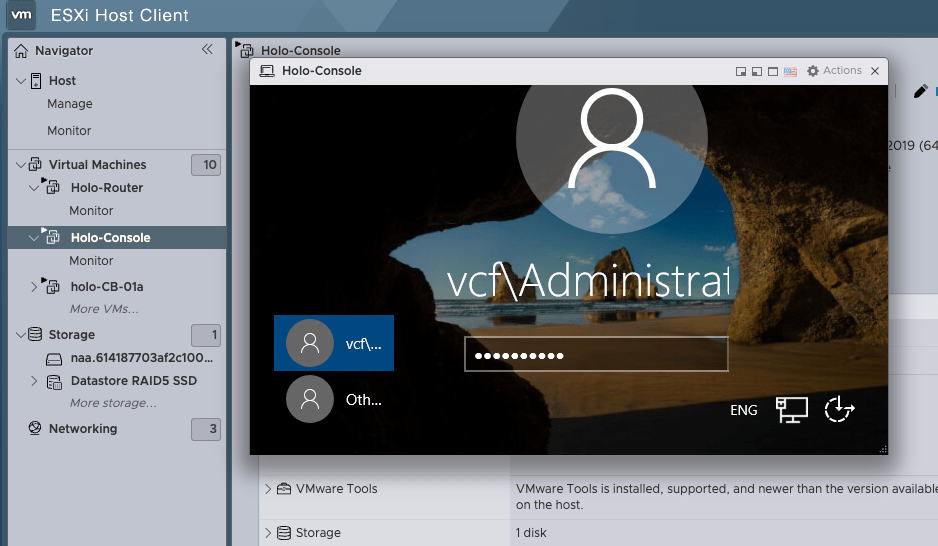Open Networking in the Navigator
This screenshot has height=546, width=938.
[83, 429]
